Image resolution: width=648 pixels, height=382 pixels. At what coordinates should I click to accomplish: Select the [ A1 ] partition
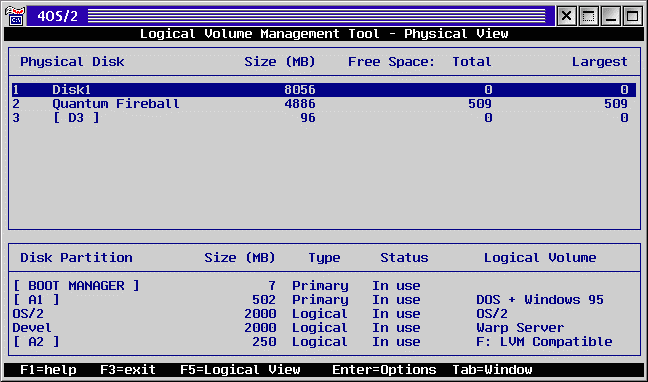36,300
